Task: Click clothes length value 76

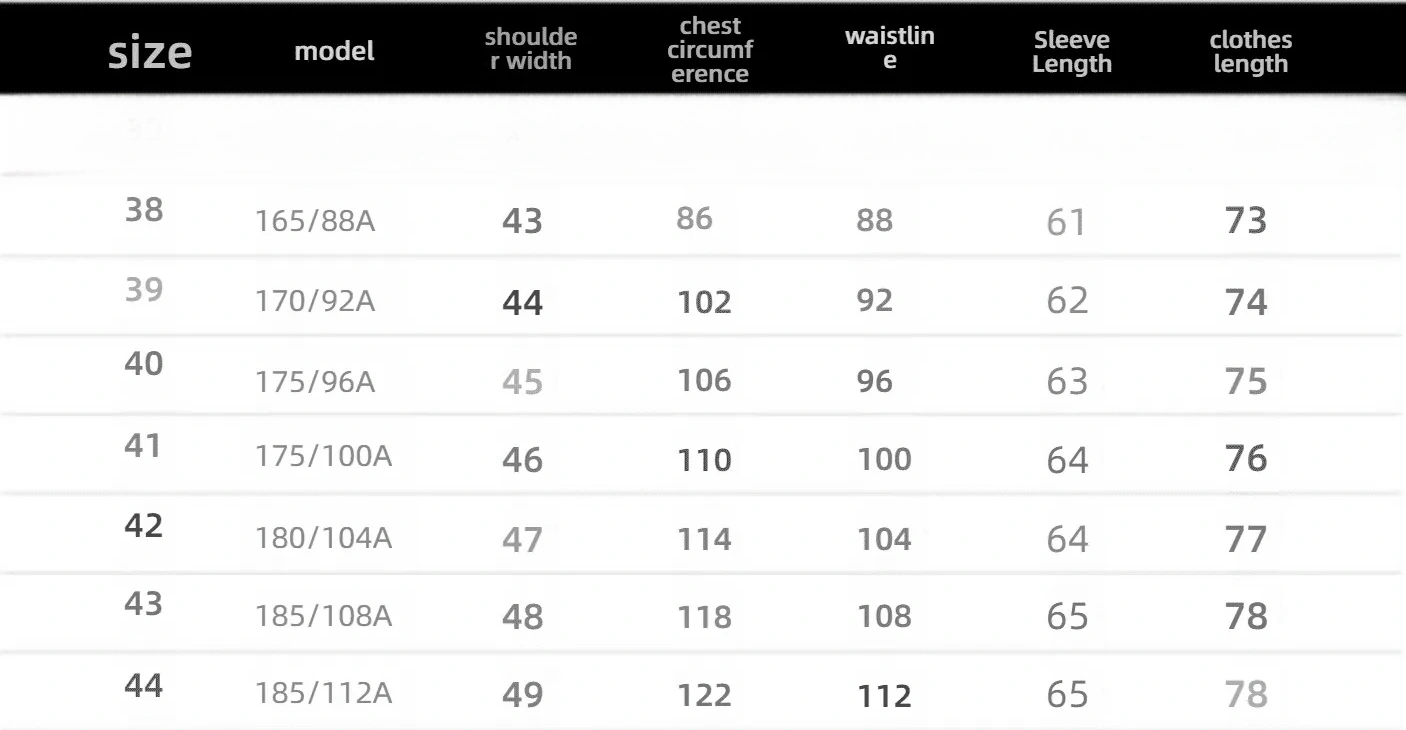Action: 1246,459
